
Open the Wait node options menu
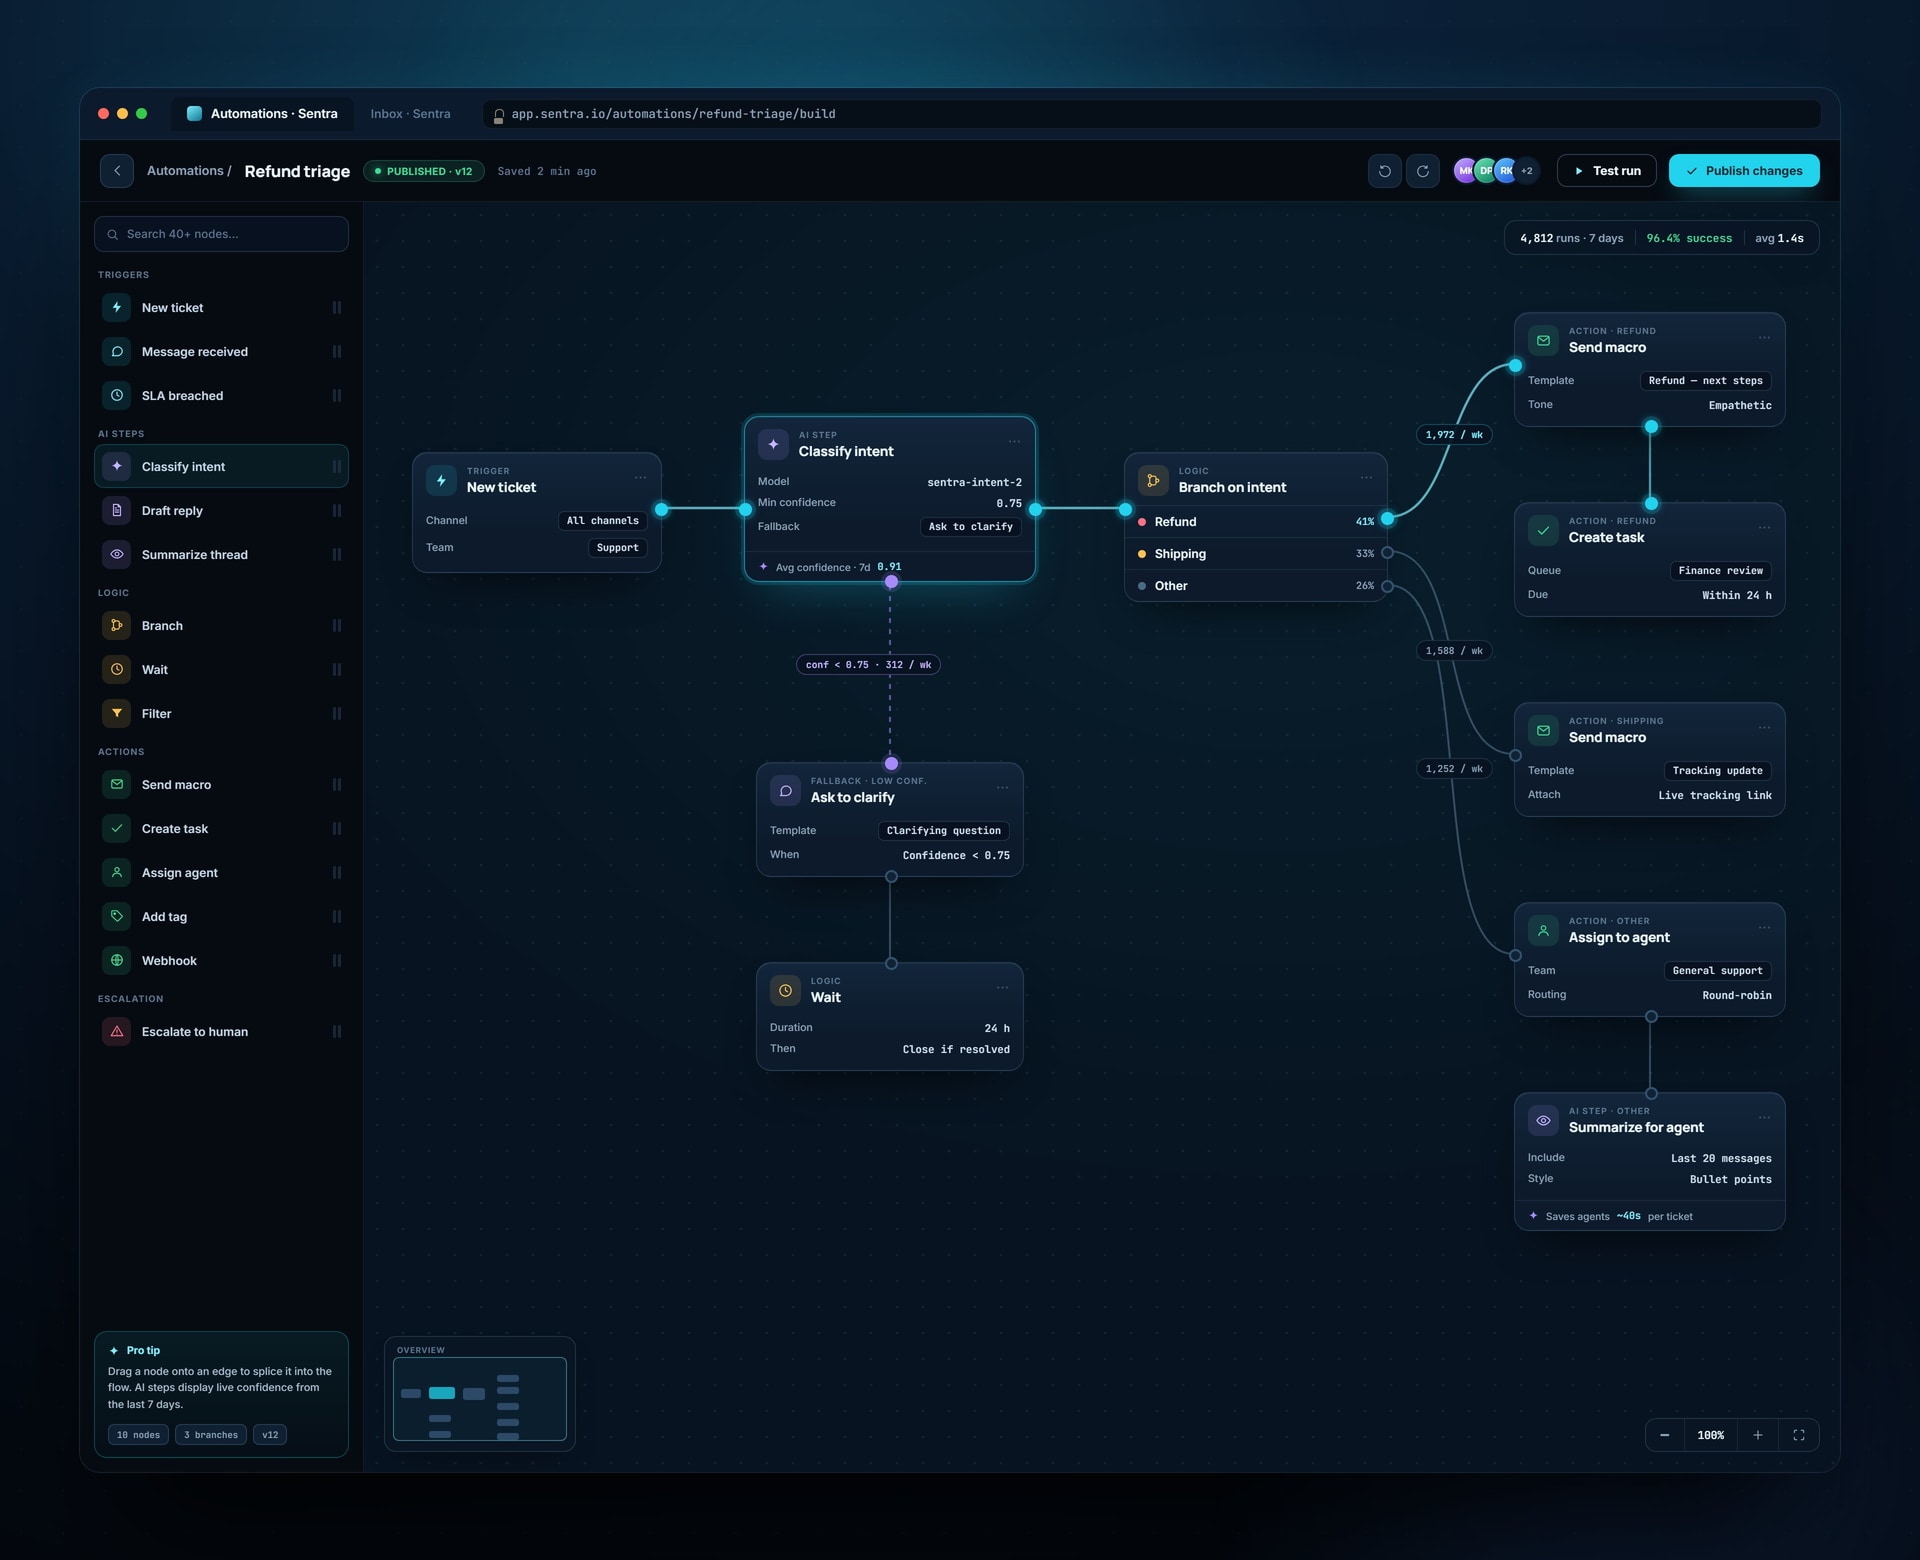(1002, 988)
